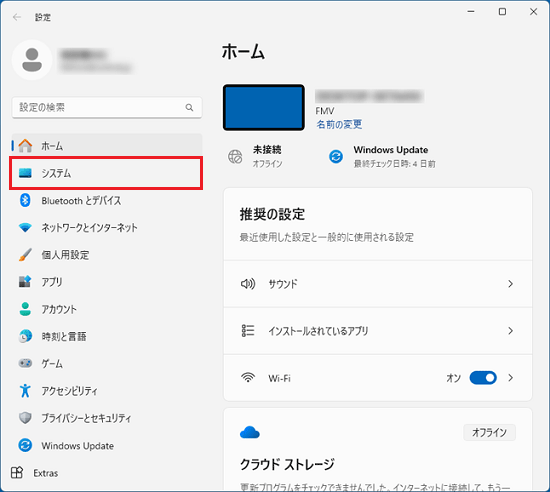Click the 推奨の設定 heading
The width and height of the screenshot is (550, 492).
[272, 214]
